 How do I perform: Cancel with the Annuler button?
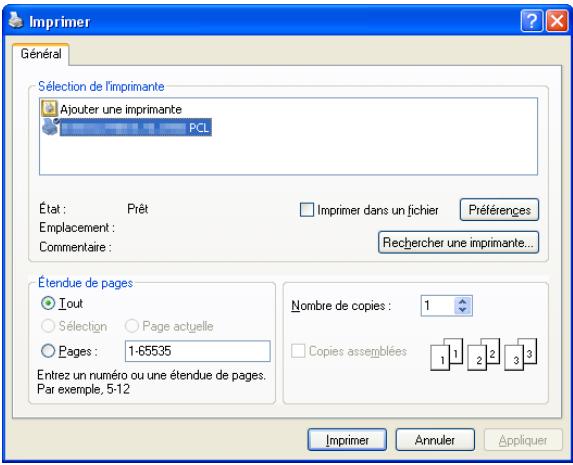point(435,440)
